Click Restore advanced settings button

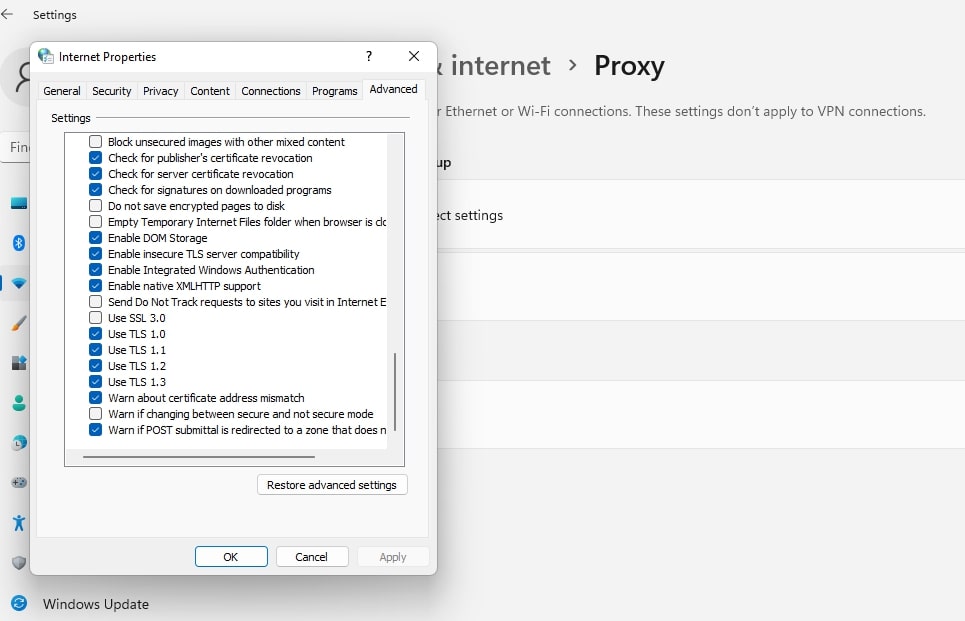[332, 485]
